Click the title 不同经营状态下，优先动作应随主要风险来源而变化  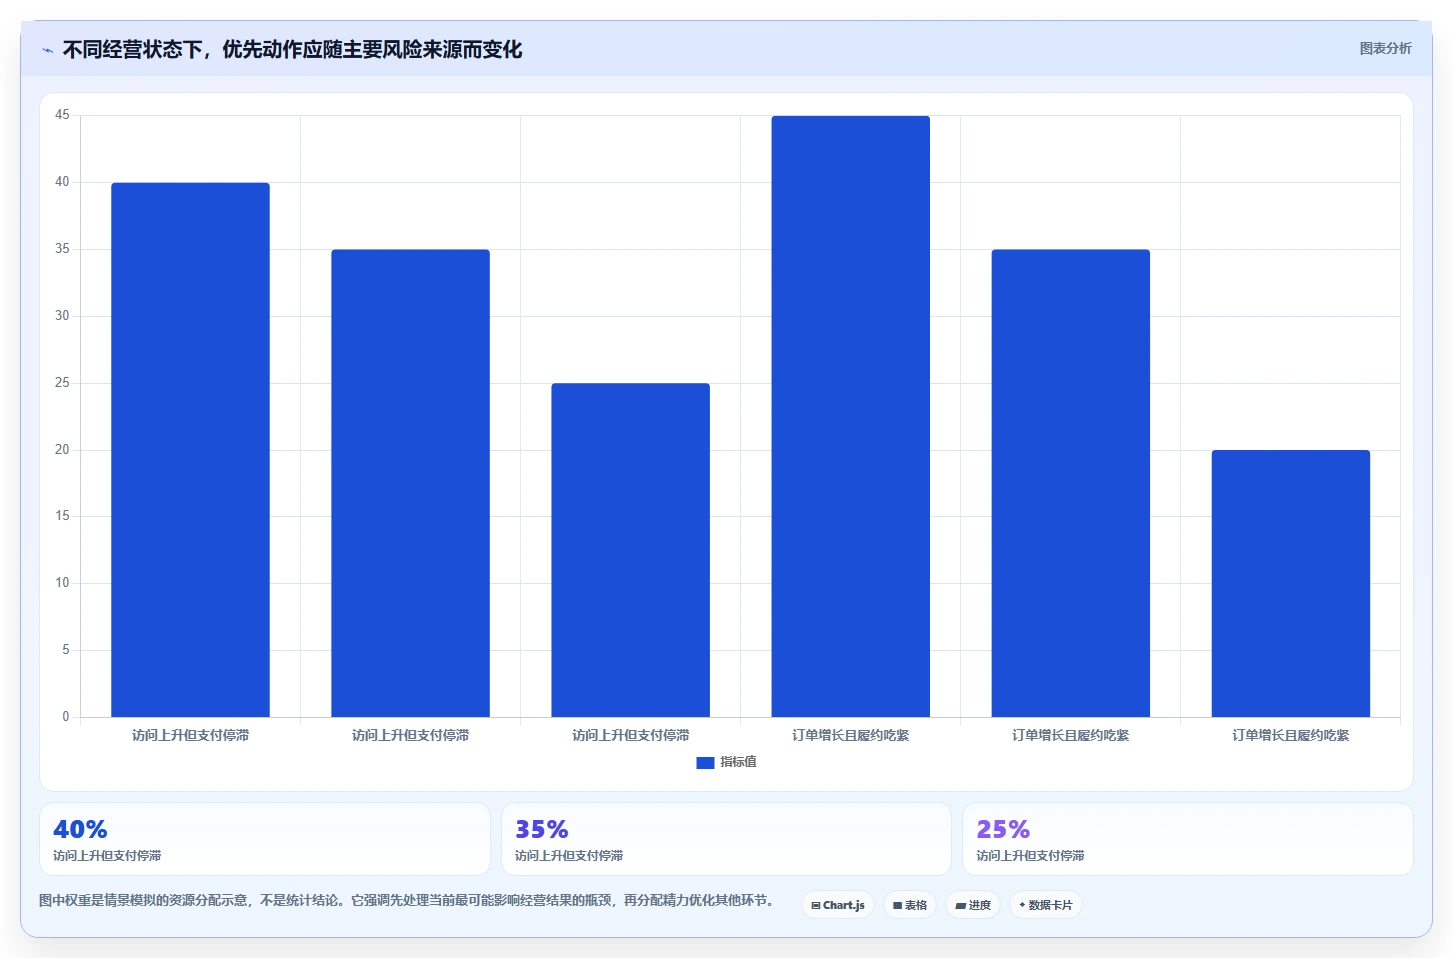[292, 50]
